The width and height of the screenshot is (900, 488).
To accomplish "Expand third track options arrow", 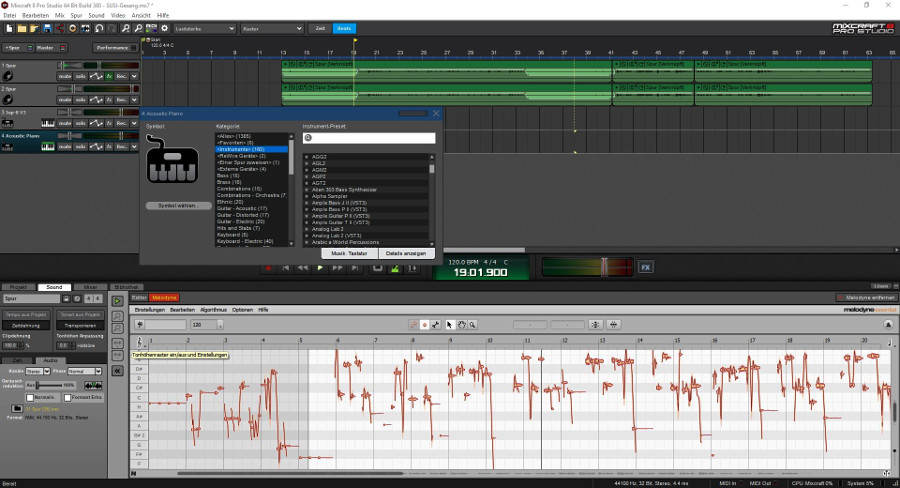I will point(134,123).
